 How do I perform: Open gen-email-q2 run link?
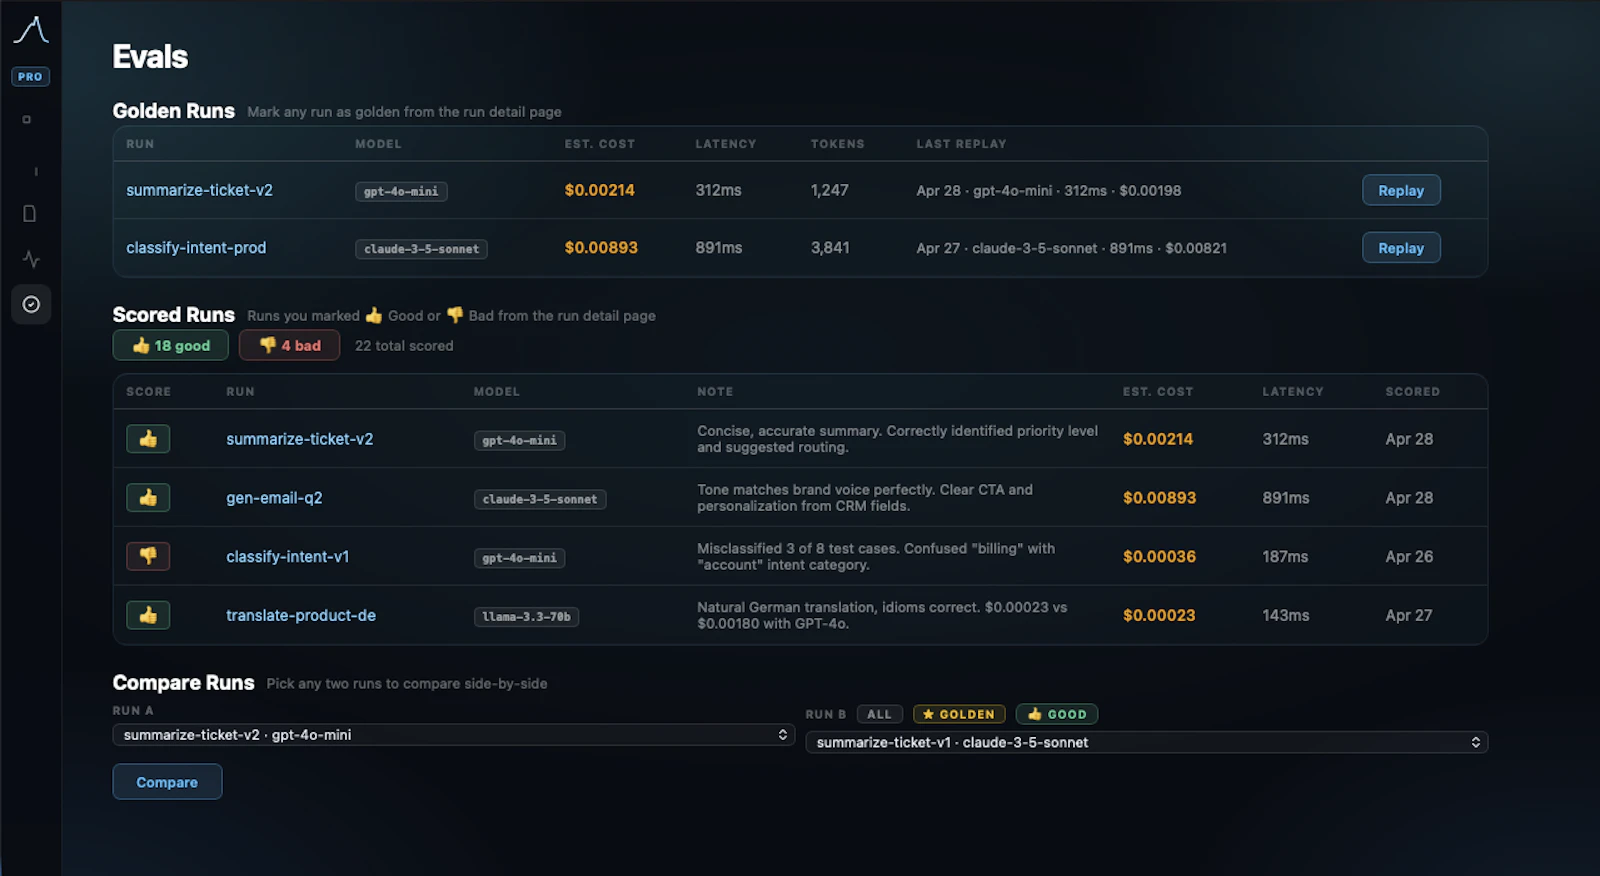[274, 498]
